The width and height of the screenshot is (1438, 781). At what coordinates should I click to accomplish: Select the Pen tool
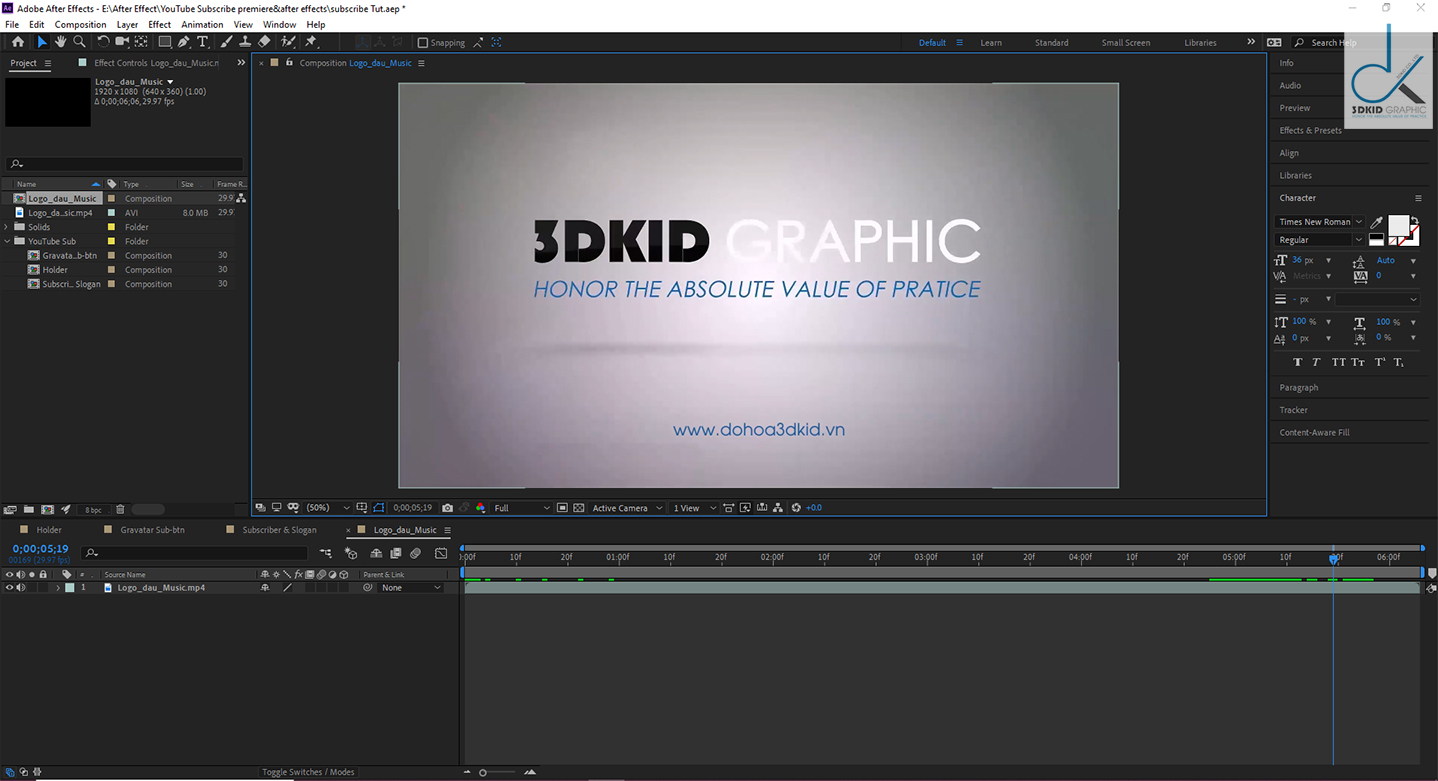[183, 42]
